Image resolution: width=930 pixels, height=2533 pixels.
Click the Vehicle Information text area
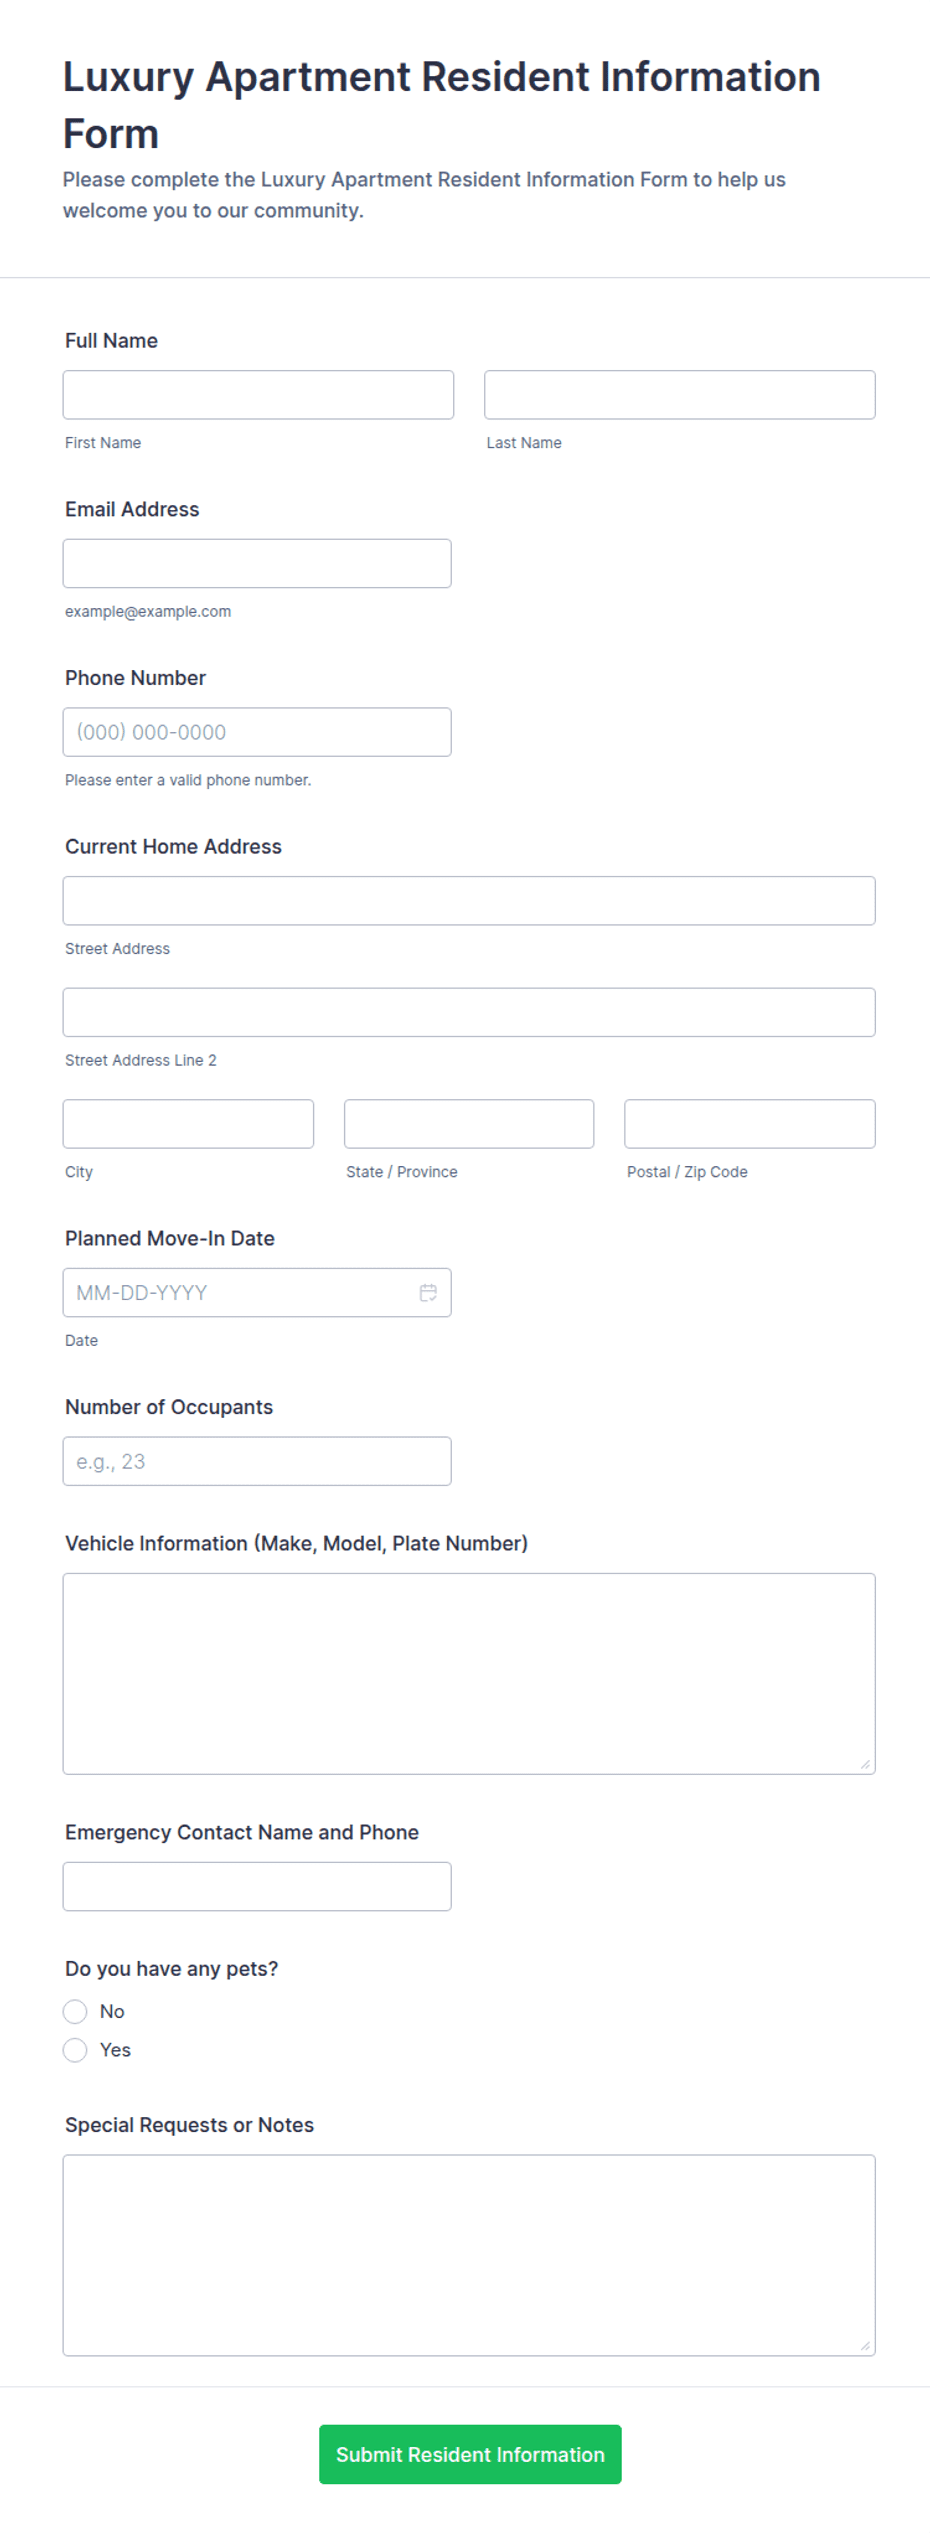click(x=469, y=1674)
